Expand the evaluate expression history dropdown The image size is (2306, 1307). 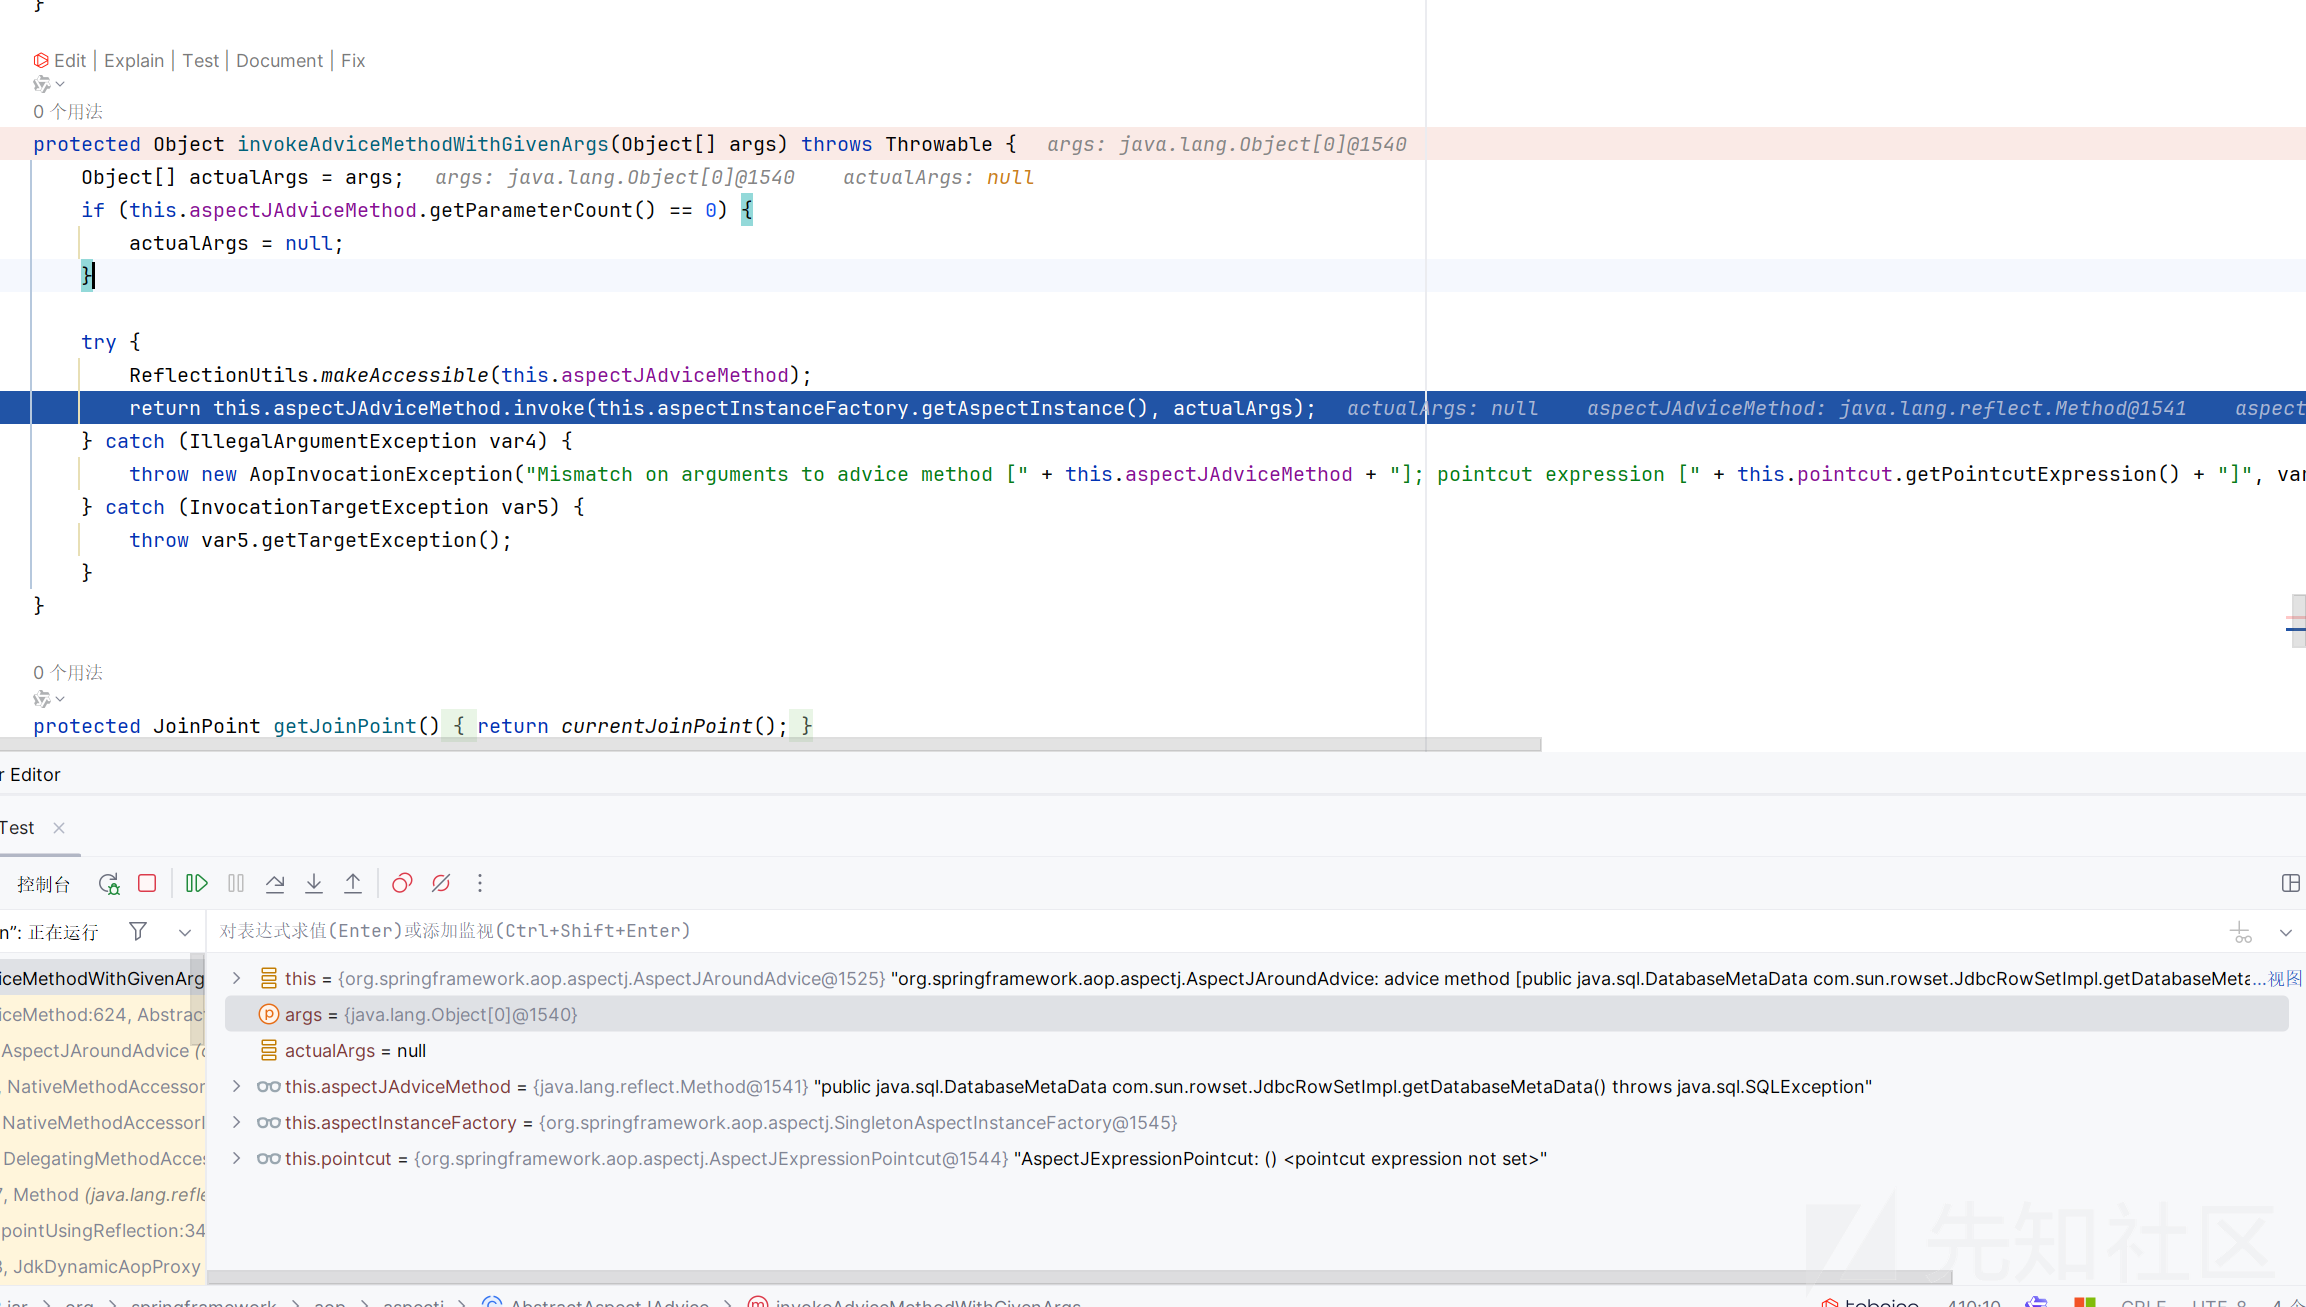tap(2286, 932)
